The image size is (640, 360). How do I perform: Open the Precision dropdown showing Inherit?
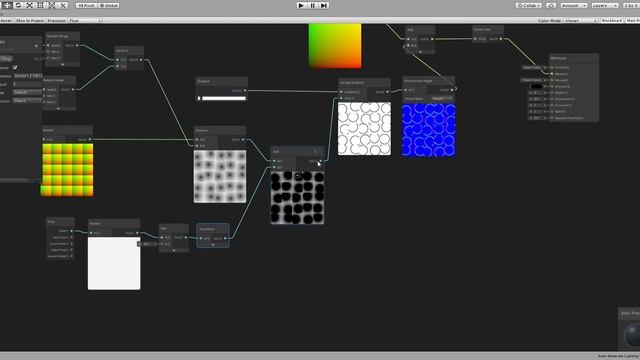27,100
